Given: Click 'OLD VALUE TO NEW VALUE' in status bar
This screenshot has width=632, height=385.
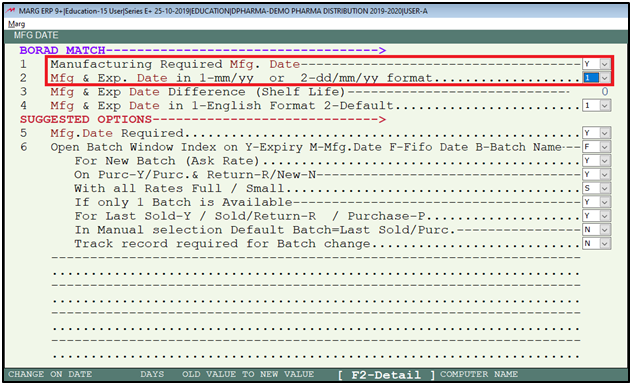Looking at the screenshot, I should pos(248,374).
